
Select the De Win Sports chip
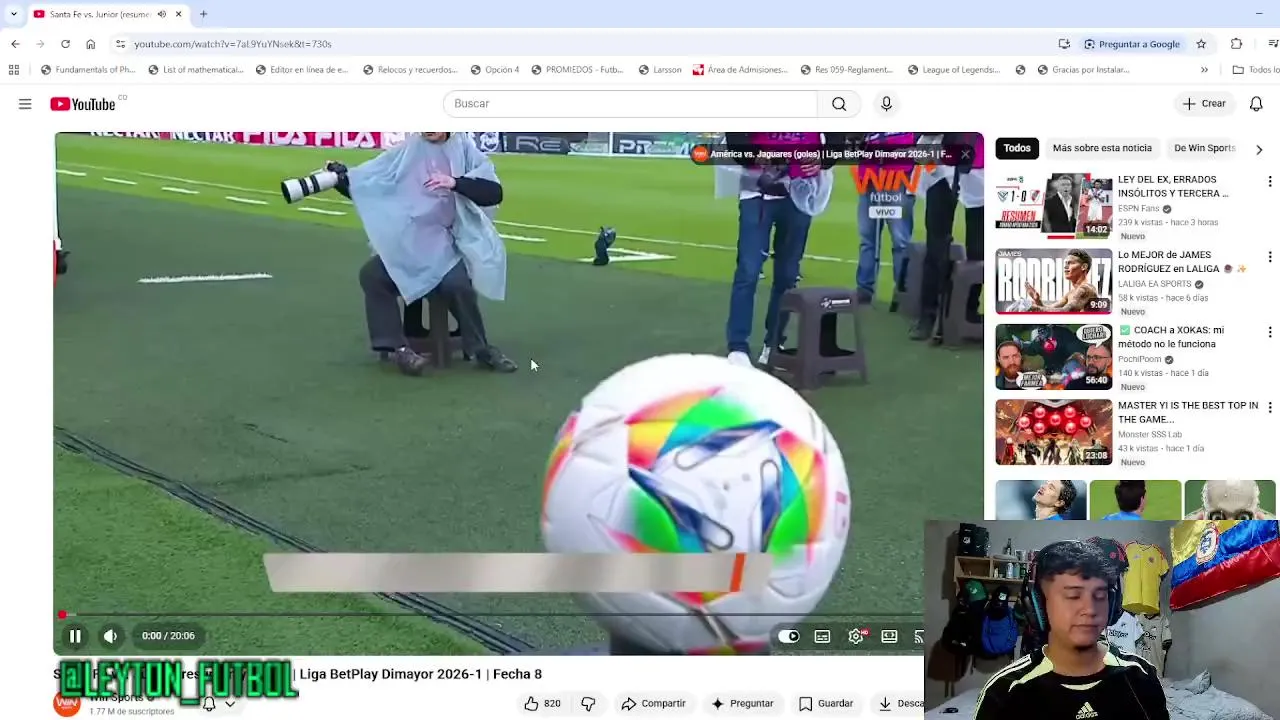1204,148
